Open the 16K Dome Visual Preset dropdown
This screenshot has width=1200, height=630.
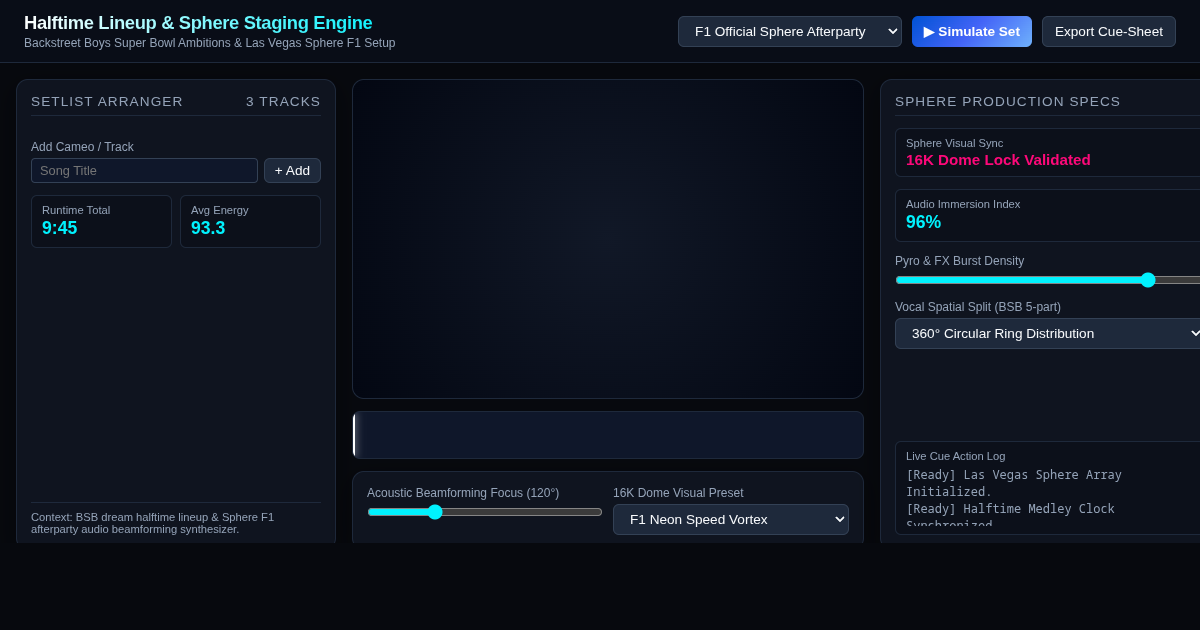click(731, 519)
